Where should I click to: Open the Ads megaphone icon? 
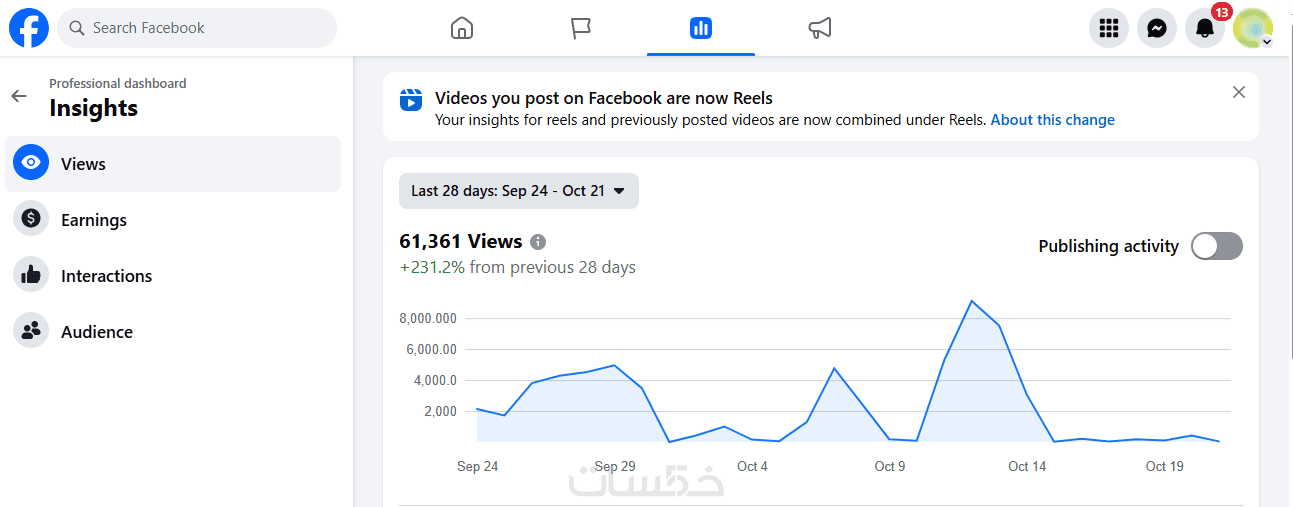tap(820, 28)
